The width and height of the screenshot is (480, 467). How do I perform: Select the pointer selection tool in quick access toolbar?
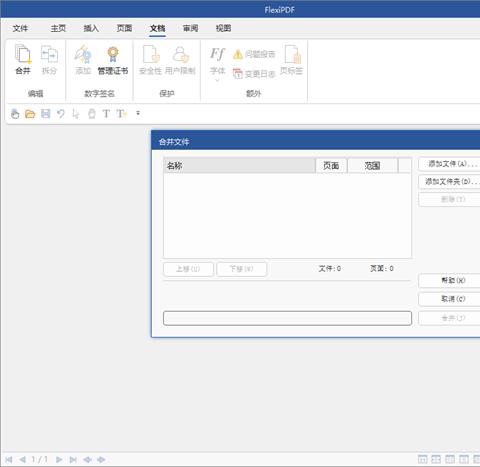point(76,114)
